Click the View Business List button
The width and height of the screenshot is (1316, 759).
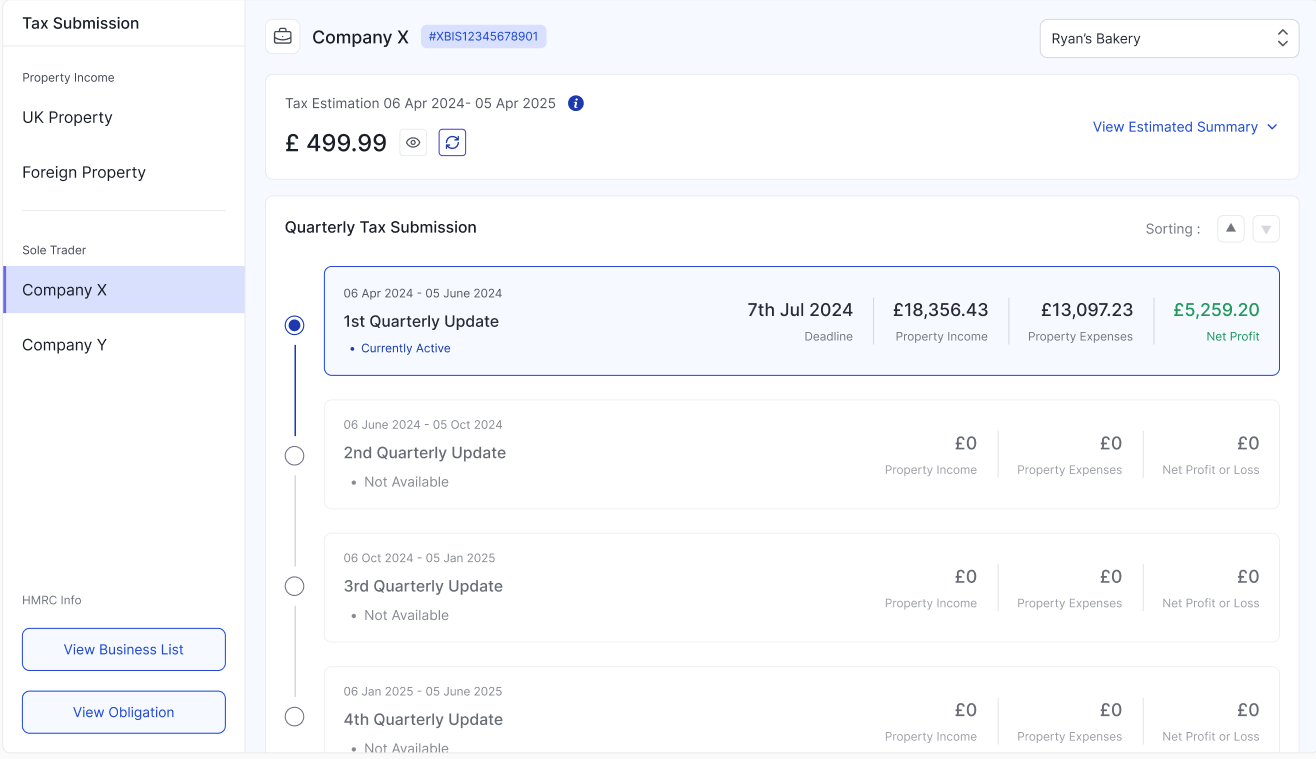[x=124, y=649]
